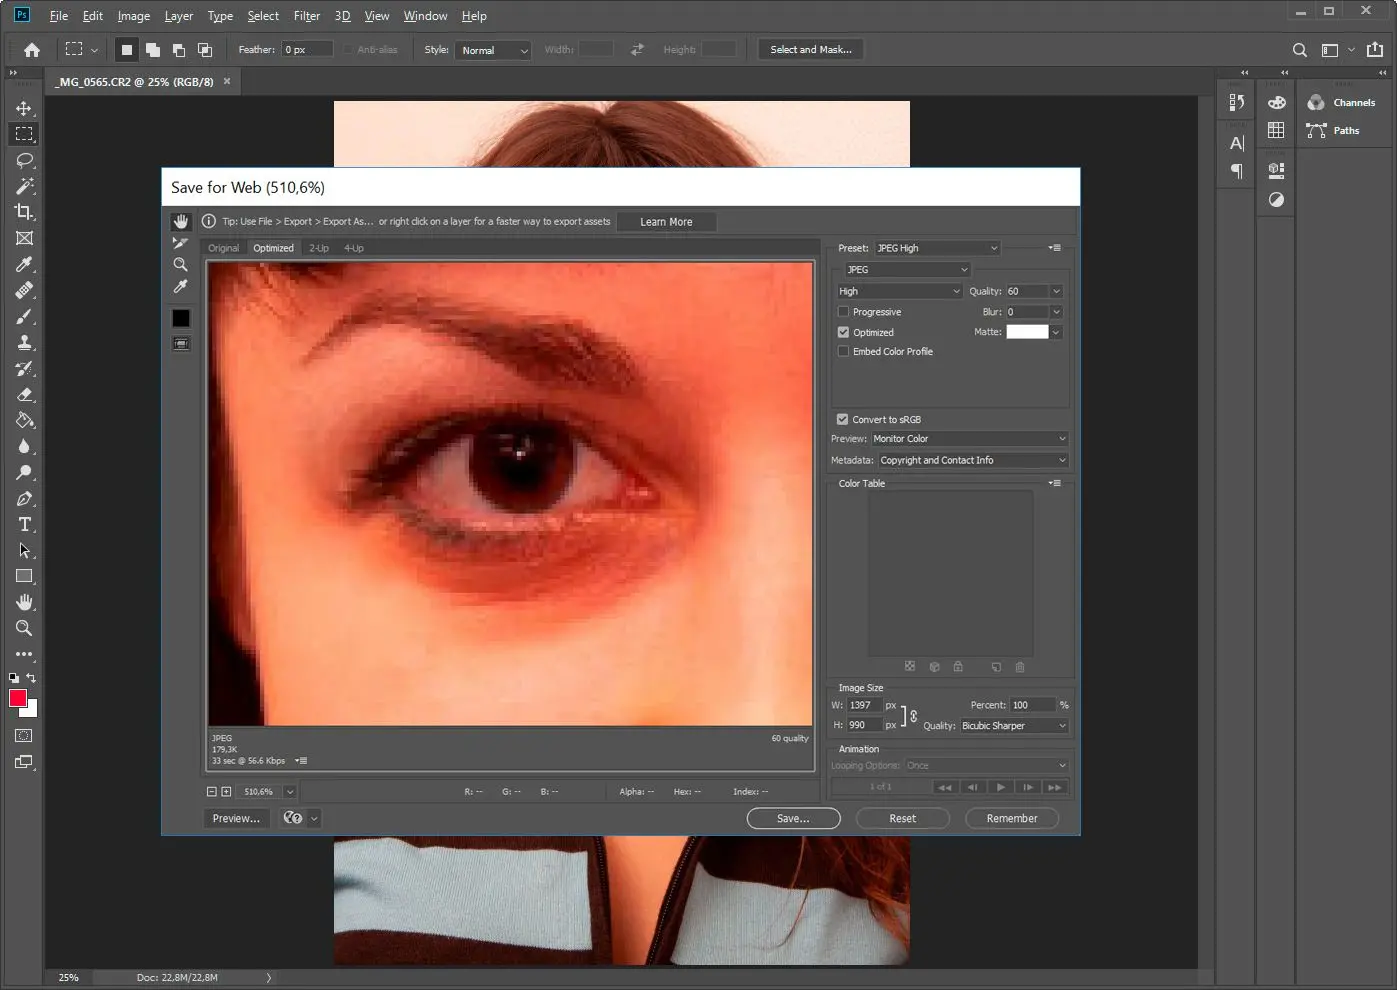
Task: Open the Filter menu
Action: tap(306, 16)
